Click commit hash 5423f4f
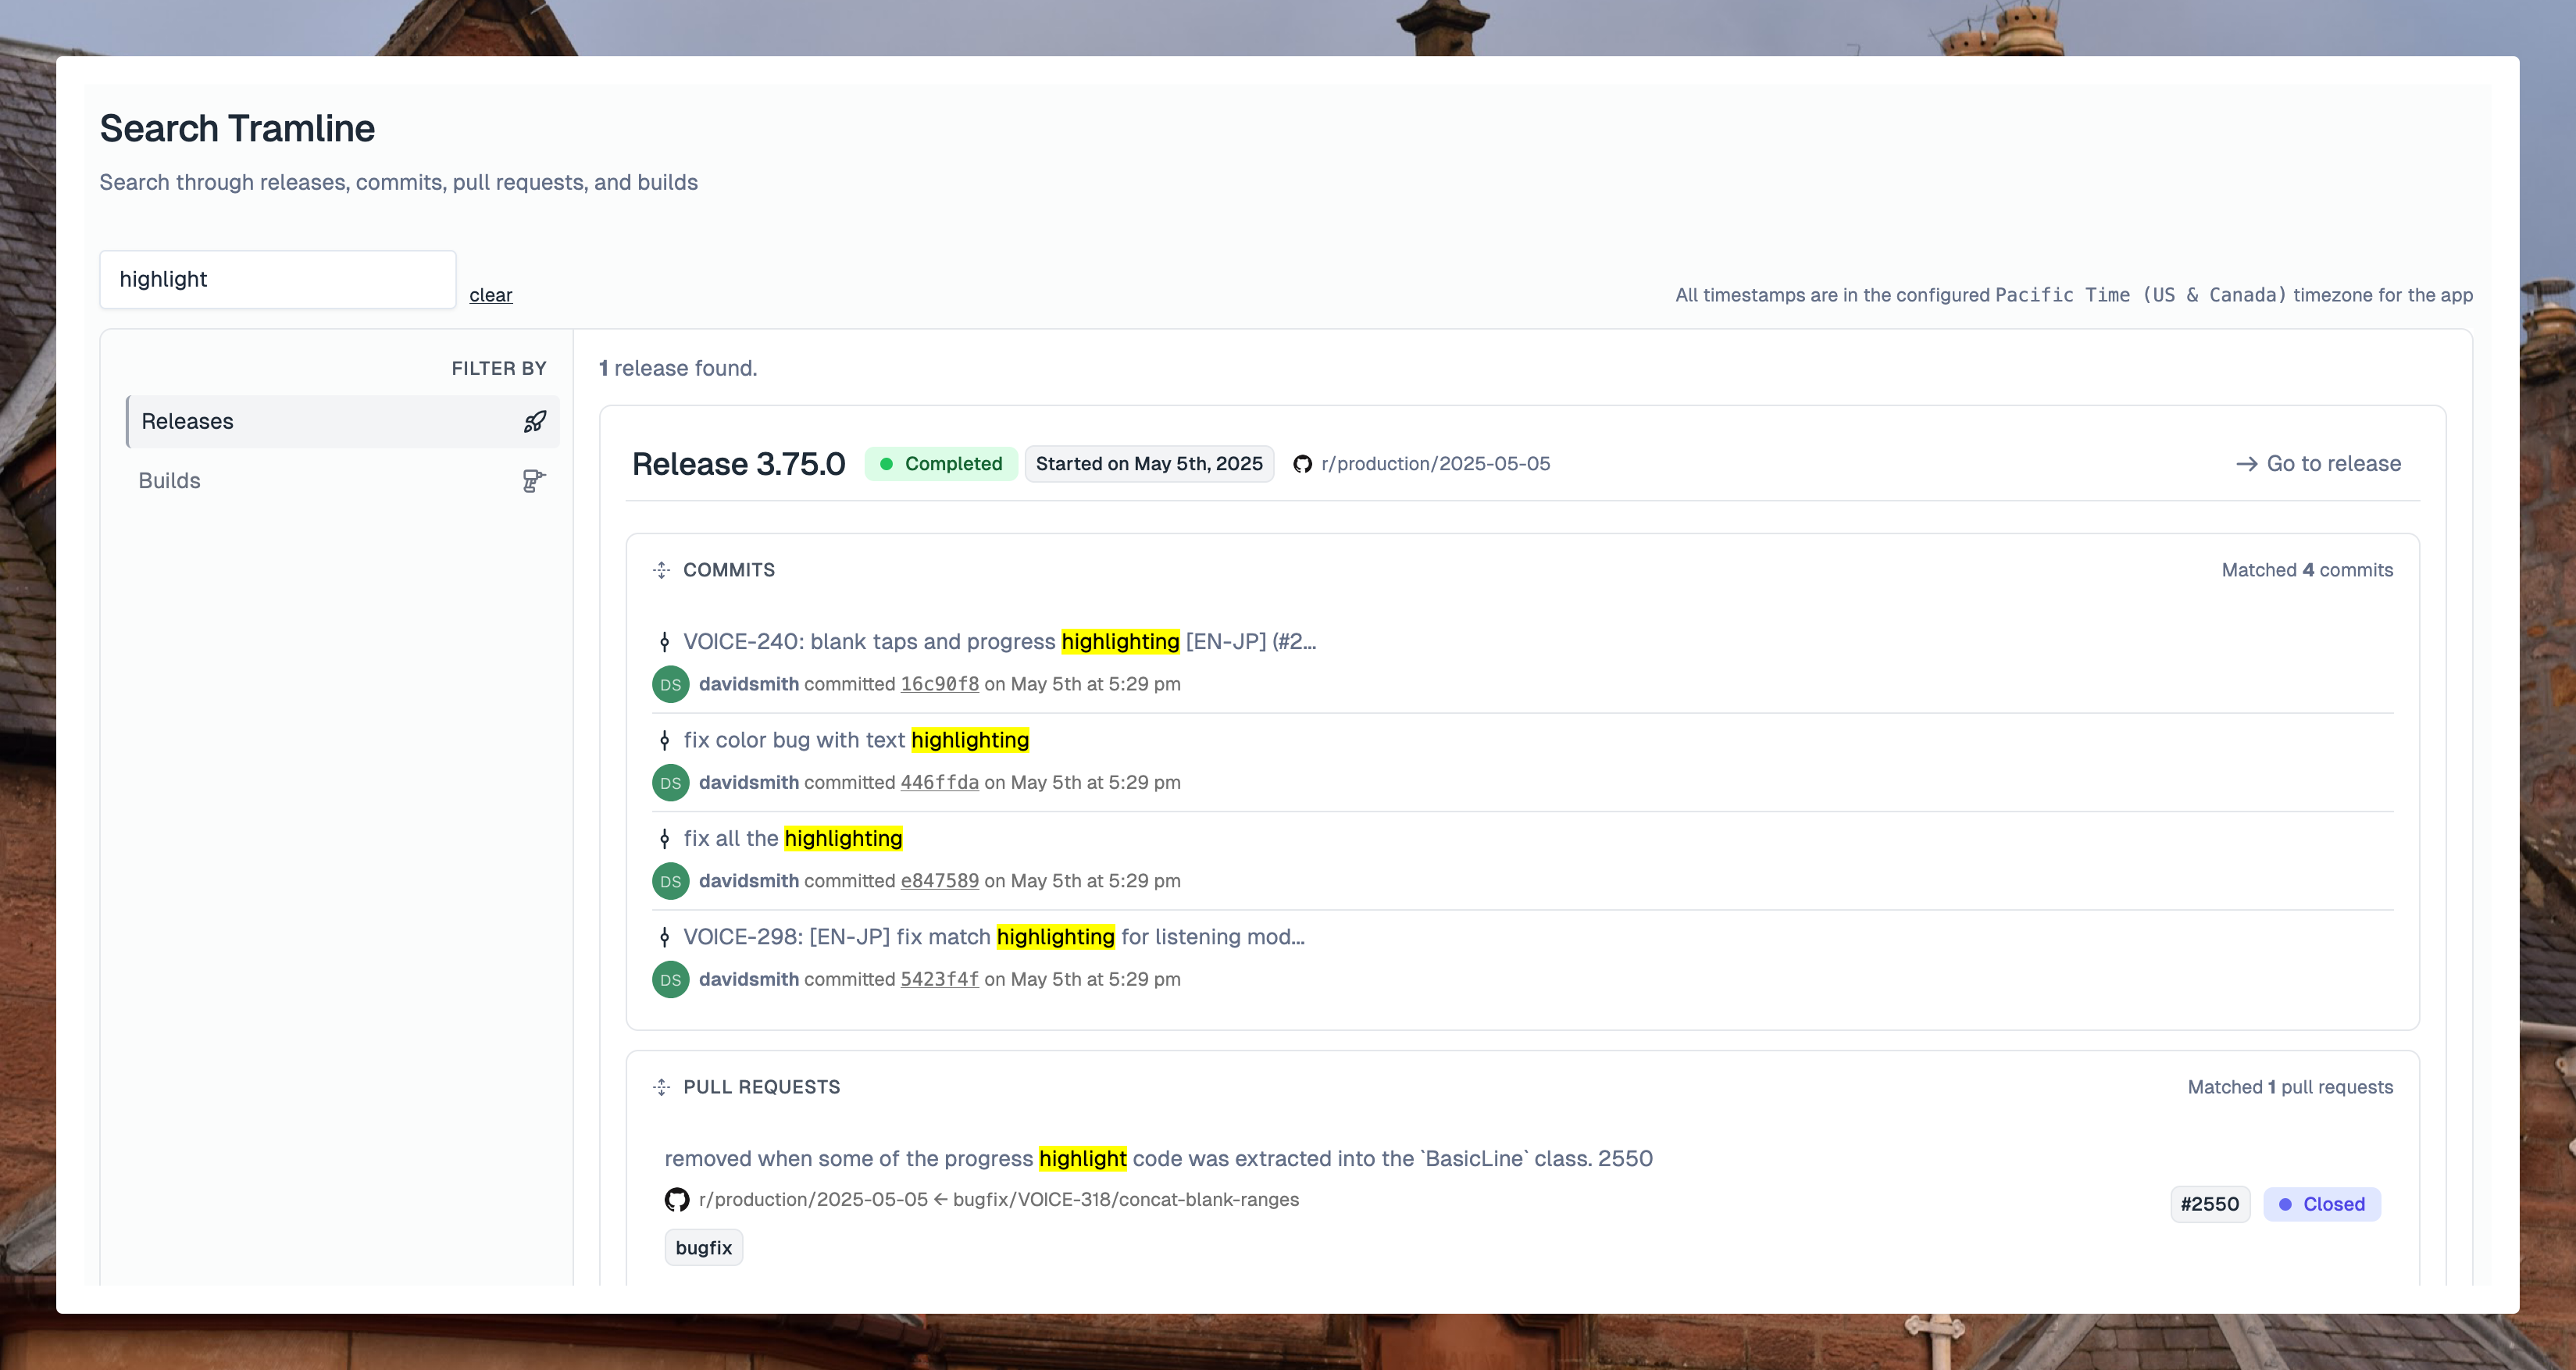 click(939, 979)
